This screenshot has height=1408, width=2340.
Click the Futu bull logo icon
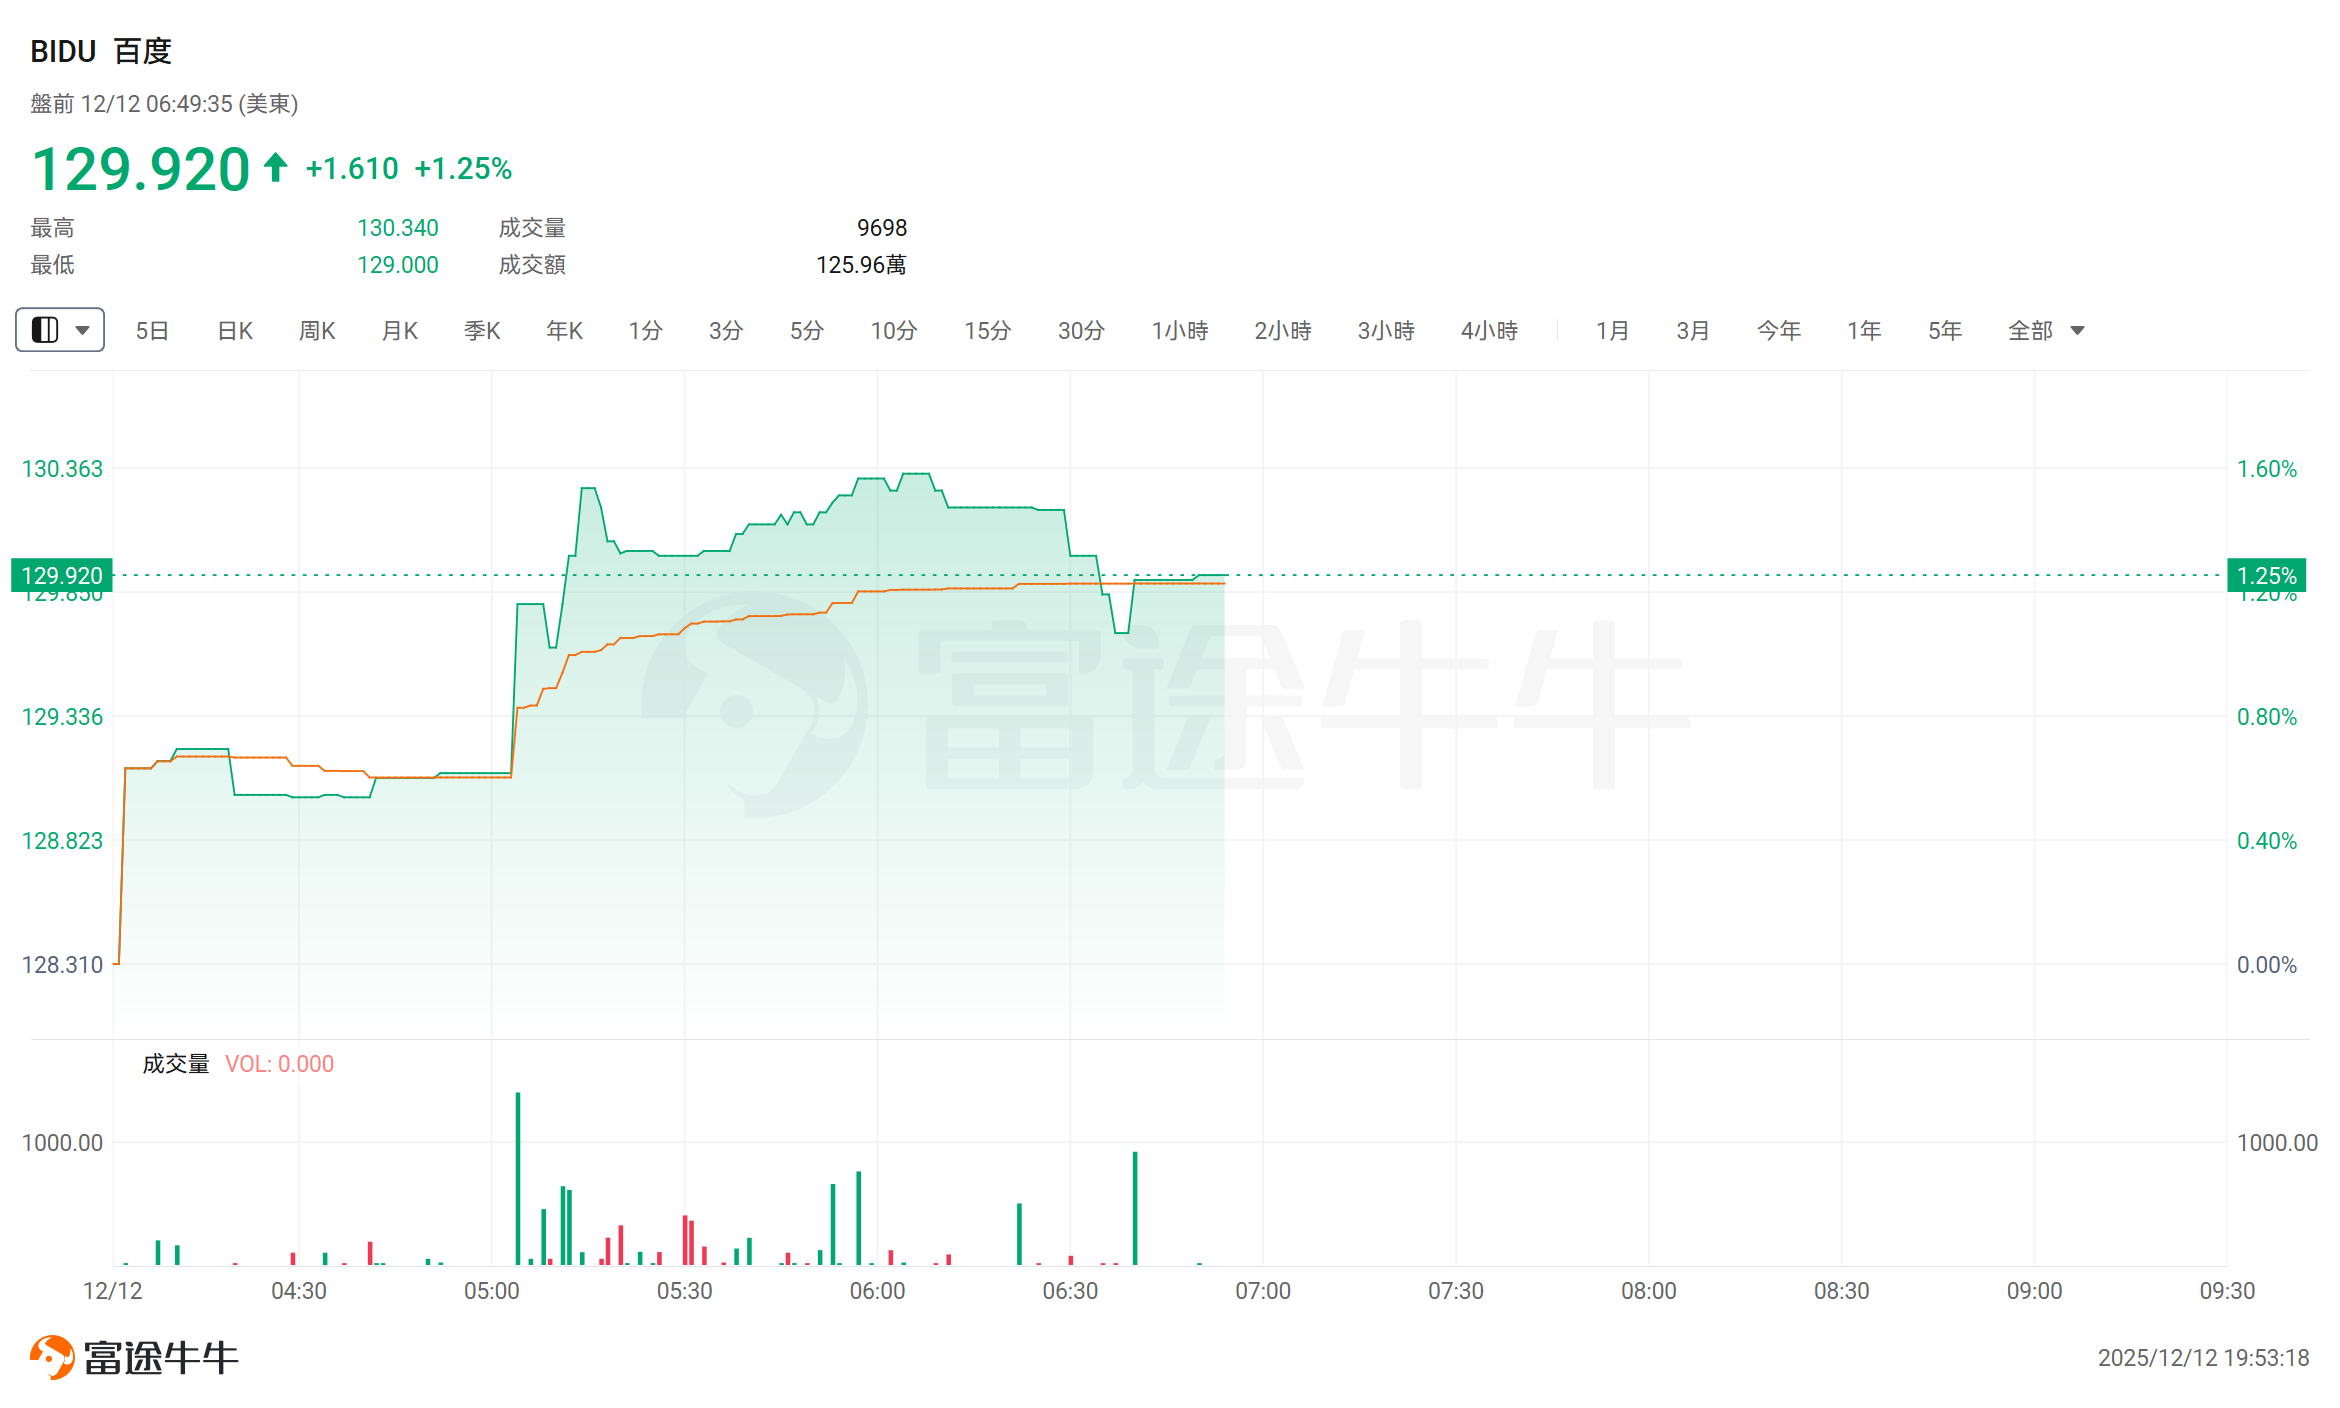[52, 1357]
